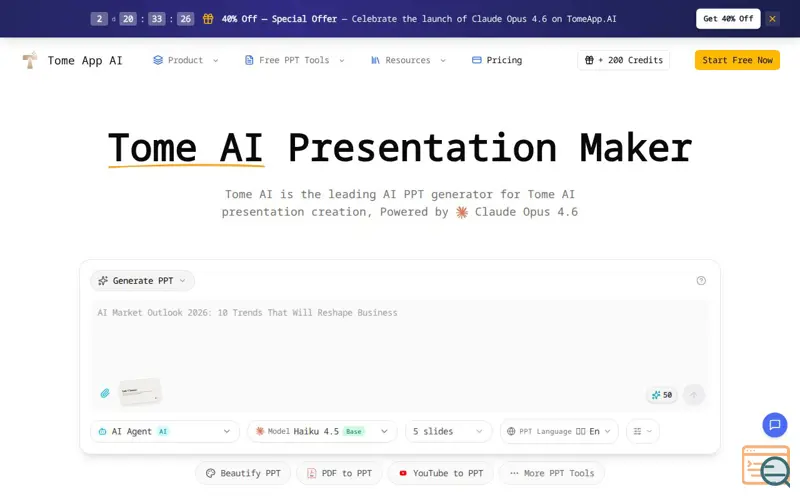The height and width of the screenshot is (500, 800).
Task: Click Start Free Now button
Action: (737, 60)
